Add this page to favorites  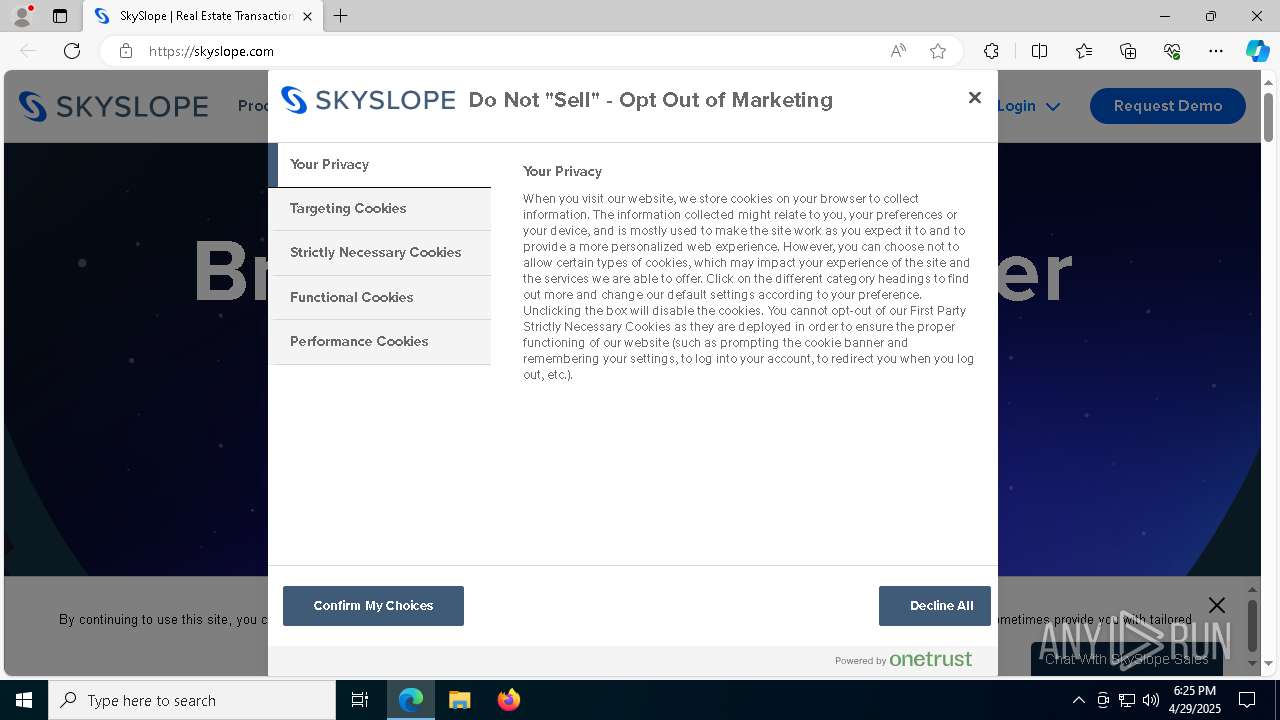(x=938, y=51)
